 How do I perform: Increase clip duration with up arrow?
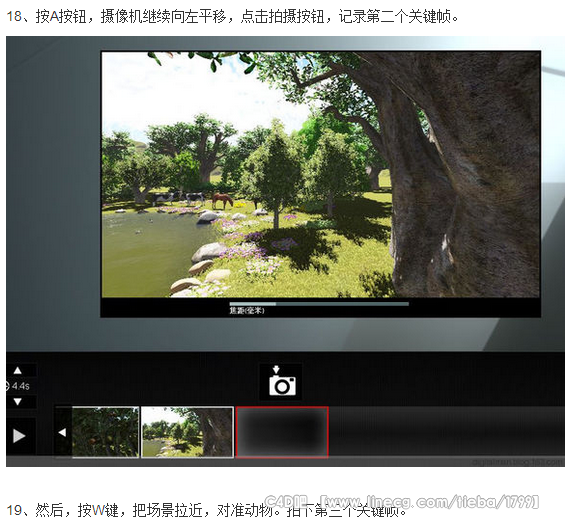(x=18, y=370)
